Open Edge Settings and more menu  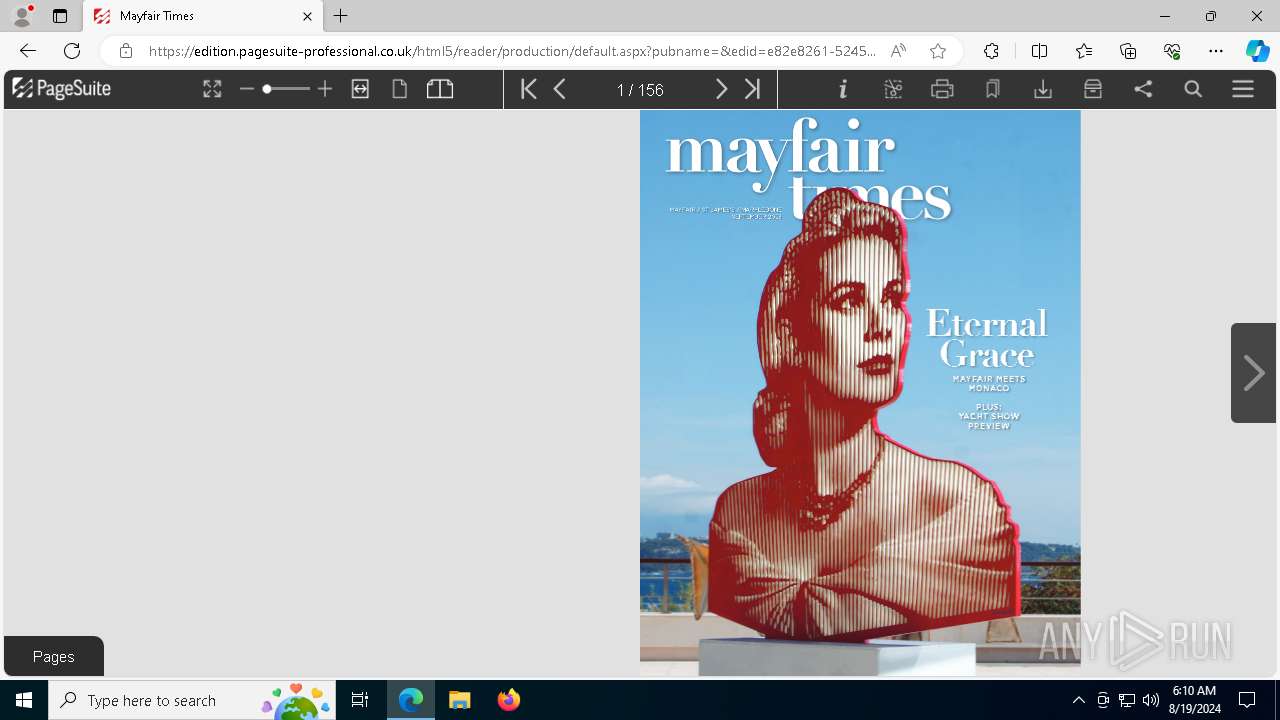click(1216, 51)
